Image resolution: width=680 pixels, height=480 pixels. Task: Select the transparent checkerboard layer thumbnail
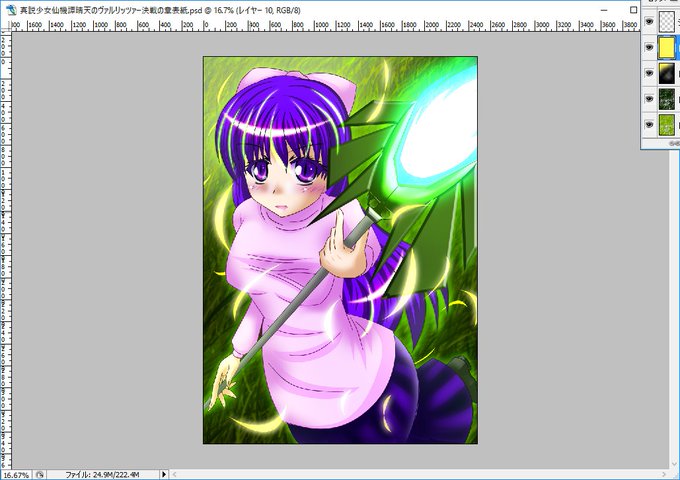[667, 21]
